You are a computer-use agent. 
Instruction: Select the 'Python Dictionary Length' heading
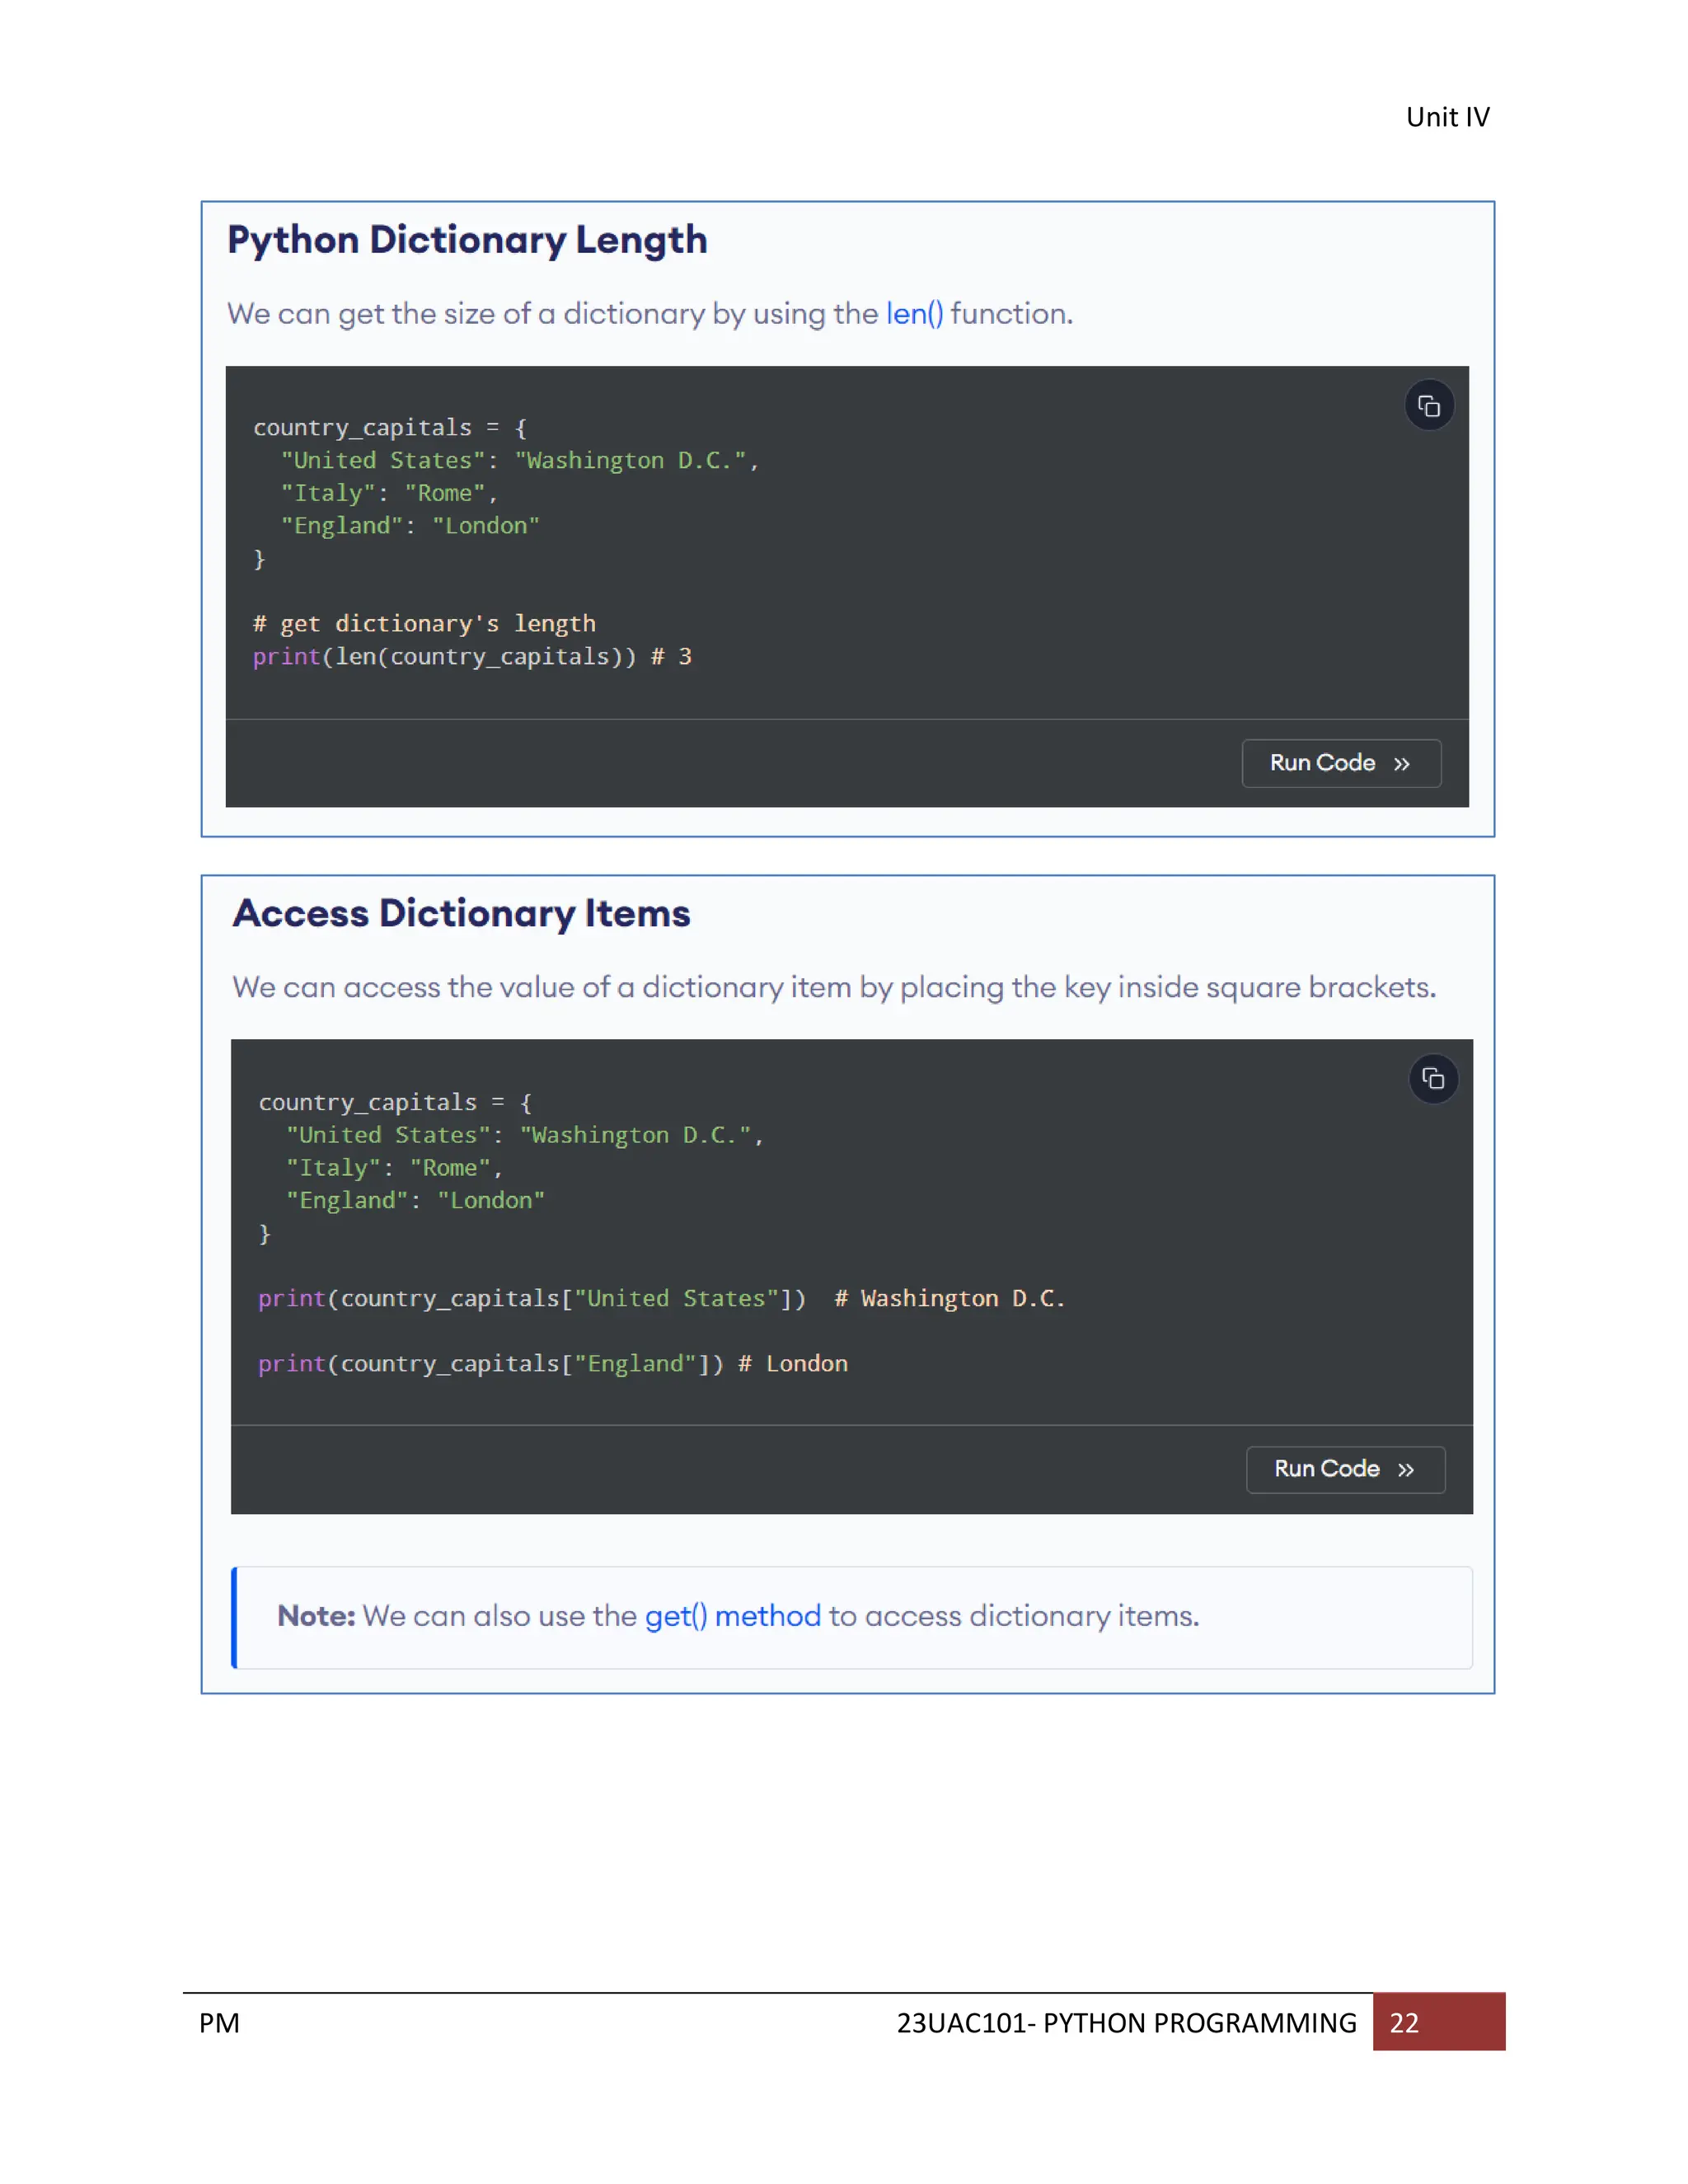pyautogui.click(x=467, y=240)
